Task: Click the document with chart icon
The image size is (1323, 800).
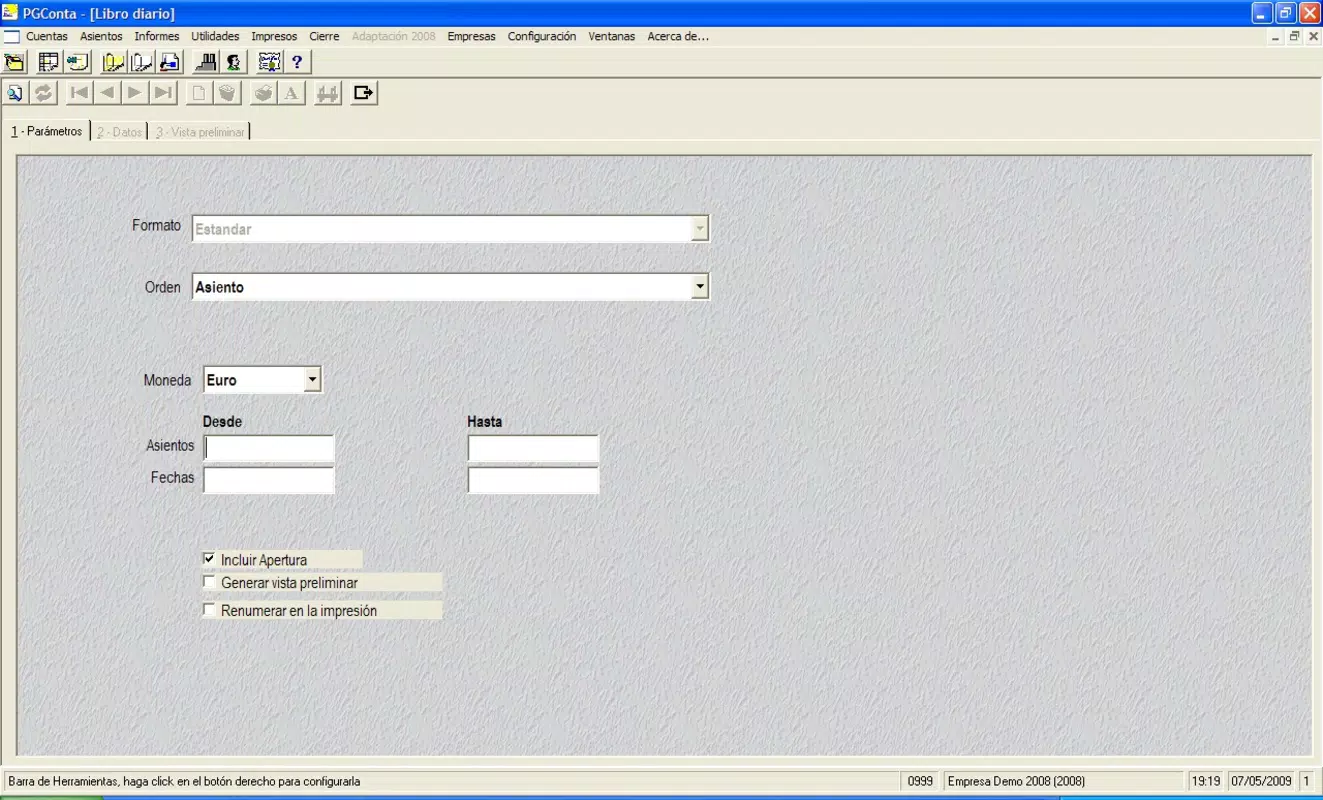Action: pyautogui.click(x=169, y=62)
